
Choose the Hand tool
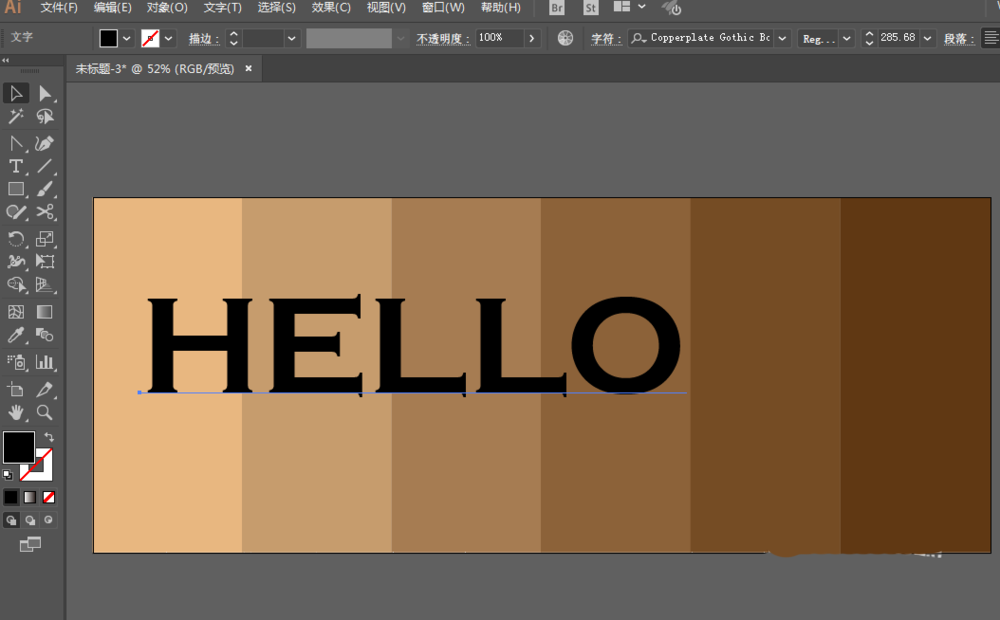coord(16,412)
